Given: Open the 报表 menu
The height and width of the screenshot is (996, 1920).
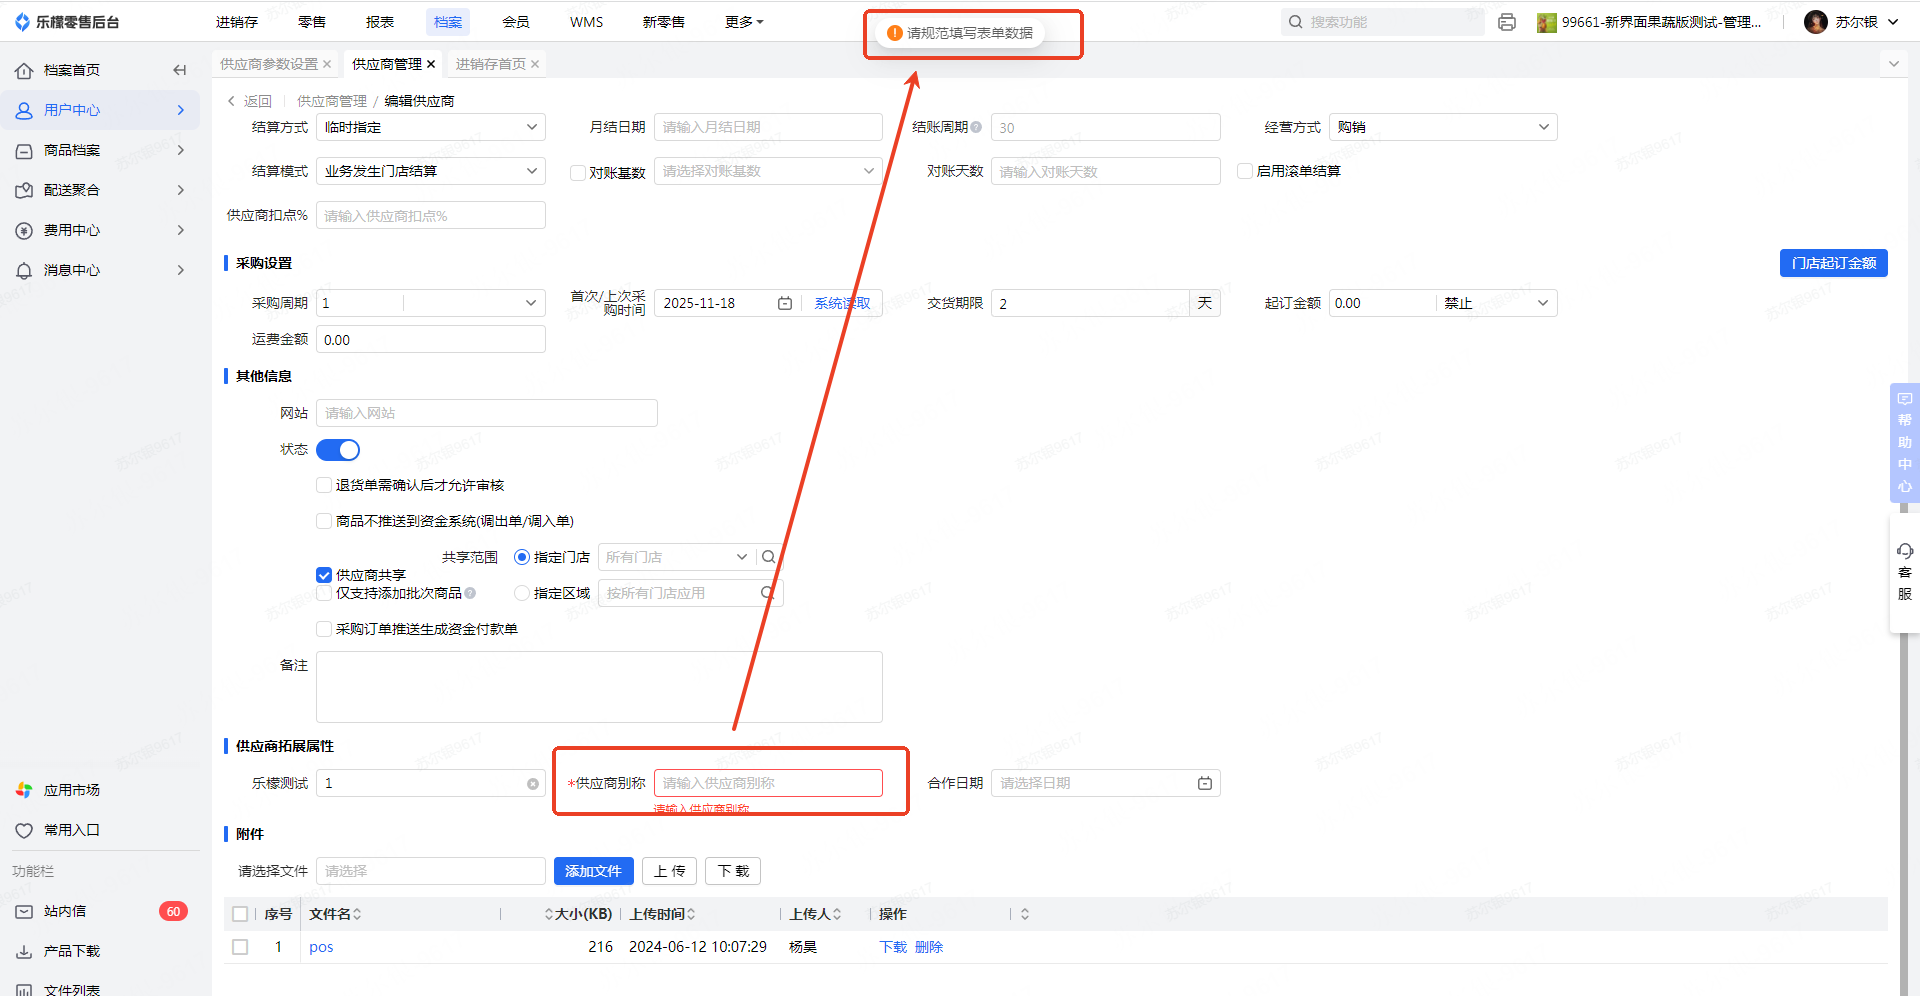Looking at the screenshot, I should pos(380,22).
